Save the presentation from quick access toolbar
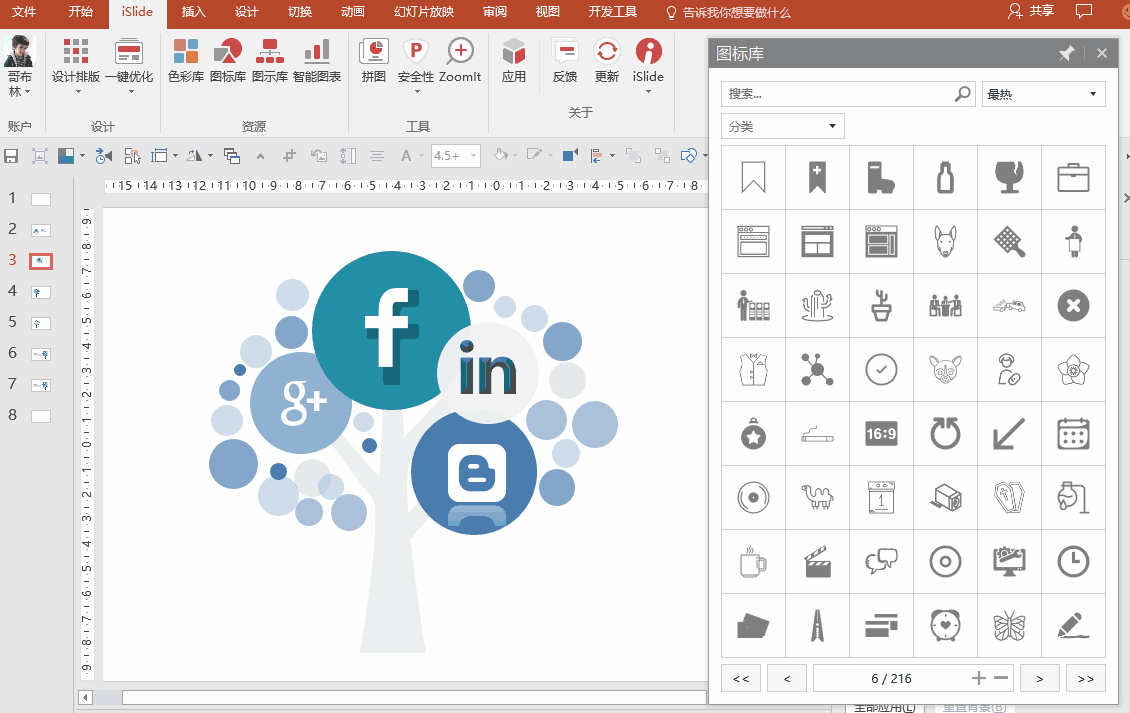 pyautogui.click(x=11, y=156)
